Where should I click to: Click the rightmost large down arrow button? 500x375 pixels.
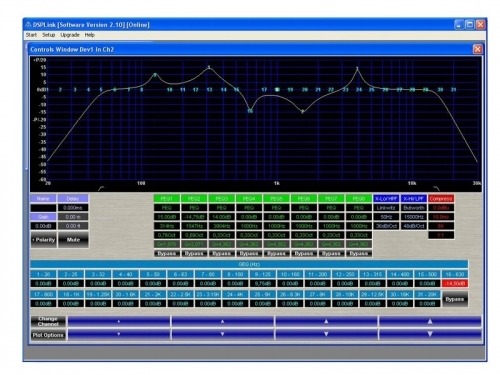point(430,334)
